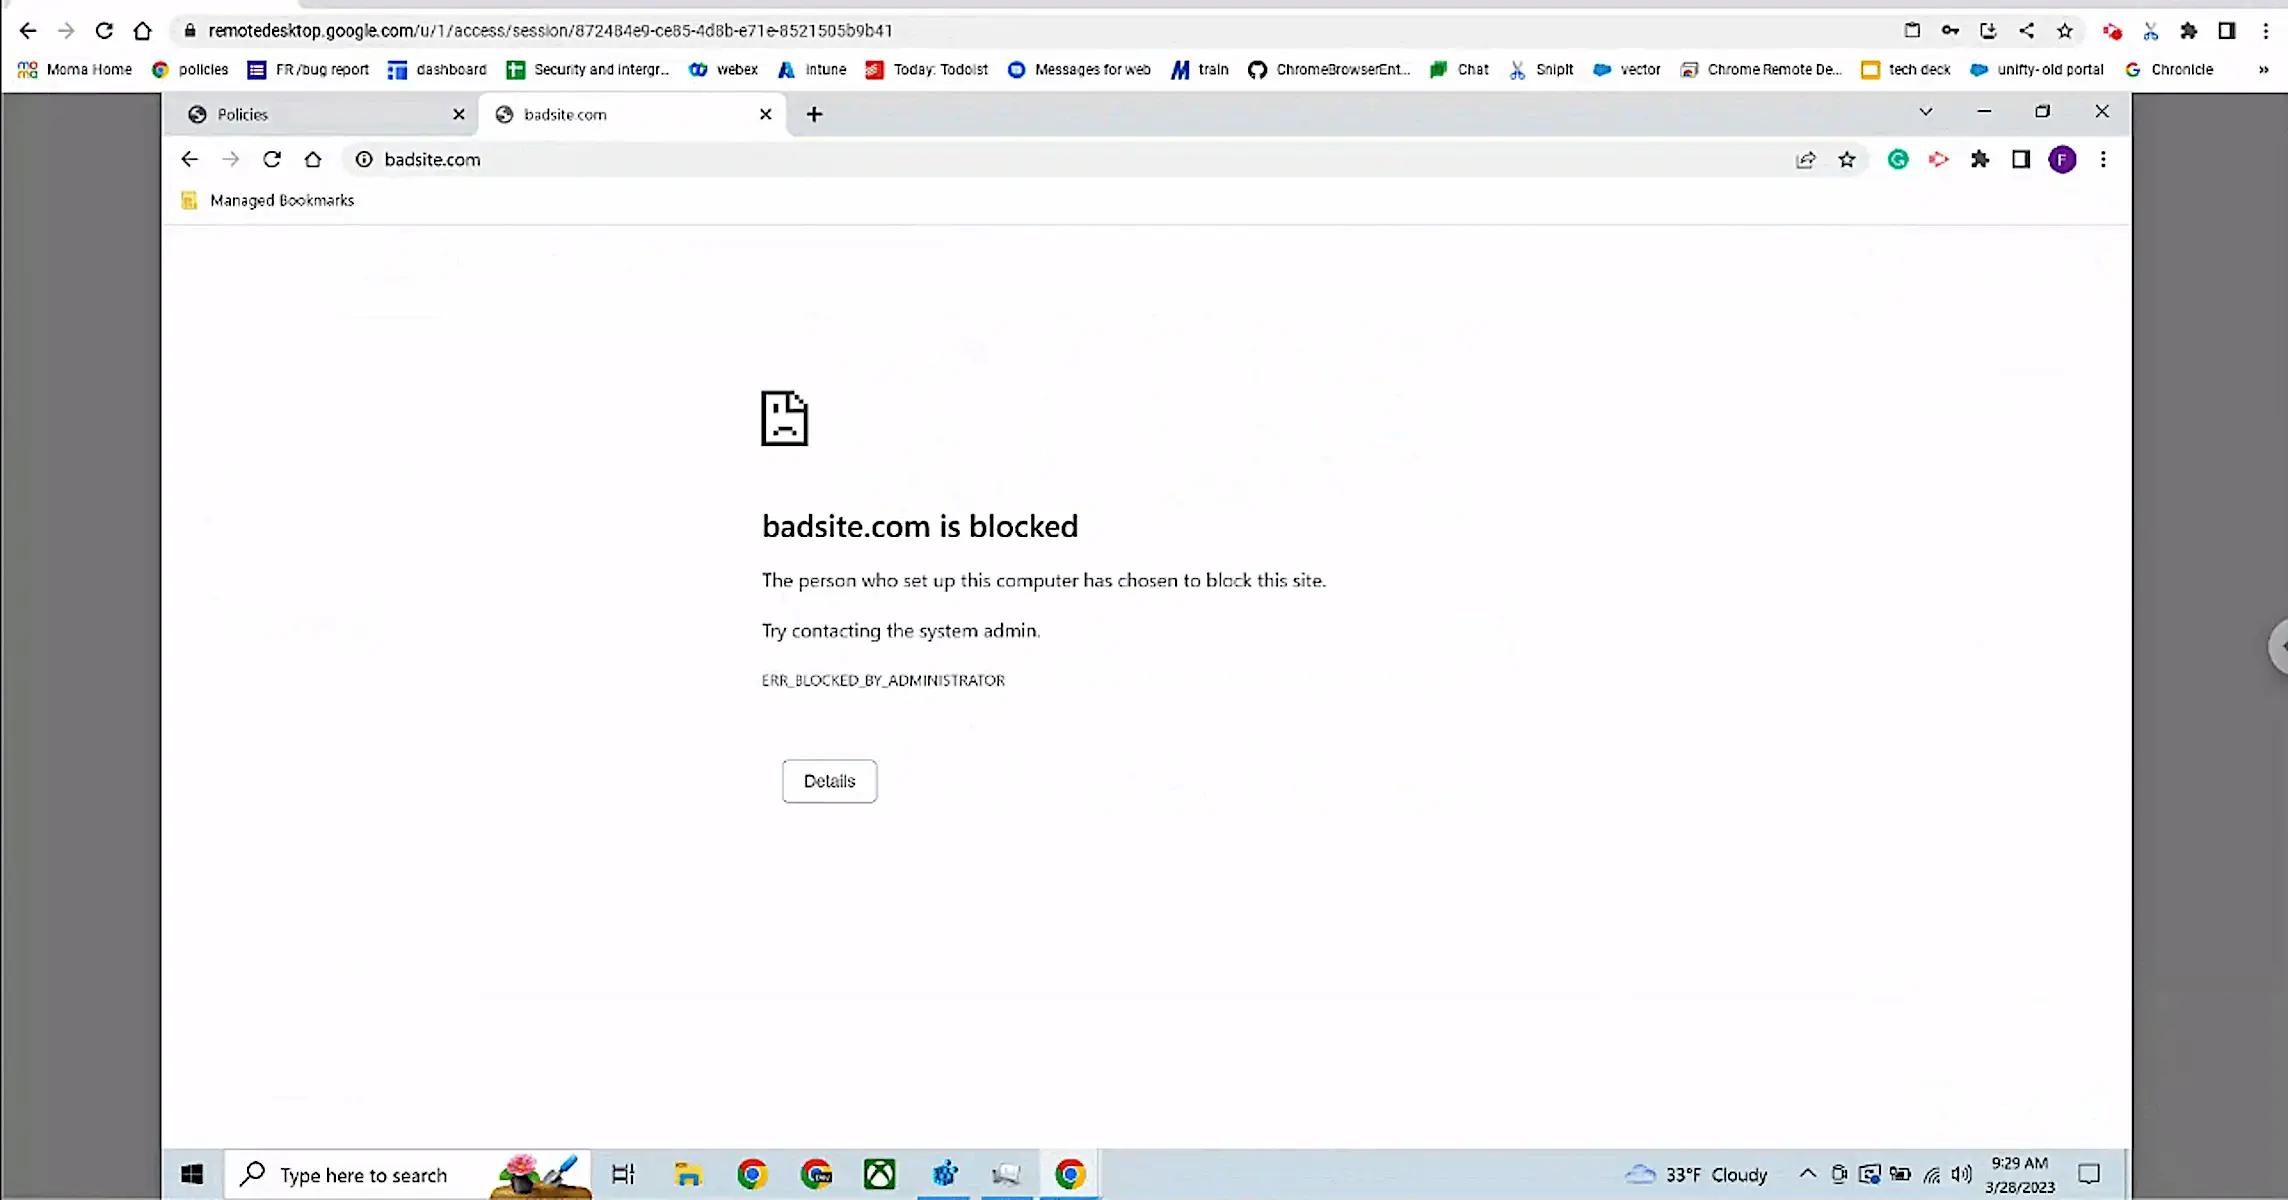
Task: Open the Intune bookmark
Action: click(x=812, y=70)
